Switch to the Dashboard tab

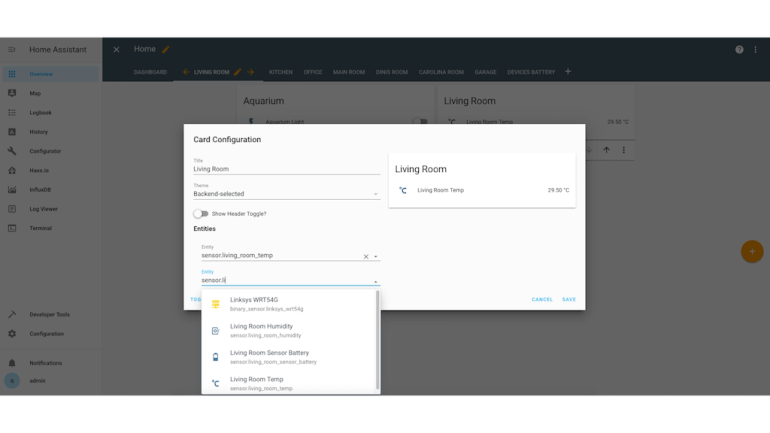(150, 72)
